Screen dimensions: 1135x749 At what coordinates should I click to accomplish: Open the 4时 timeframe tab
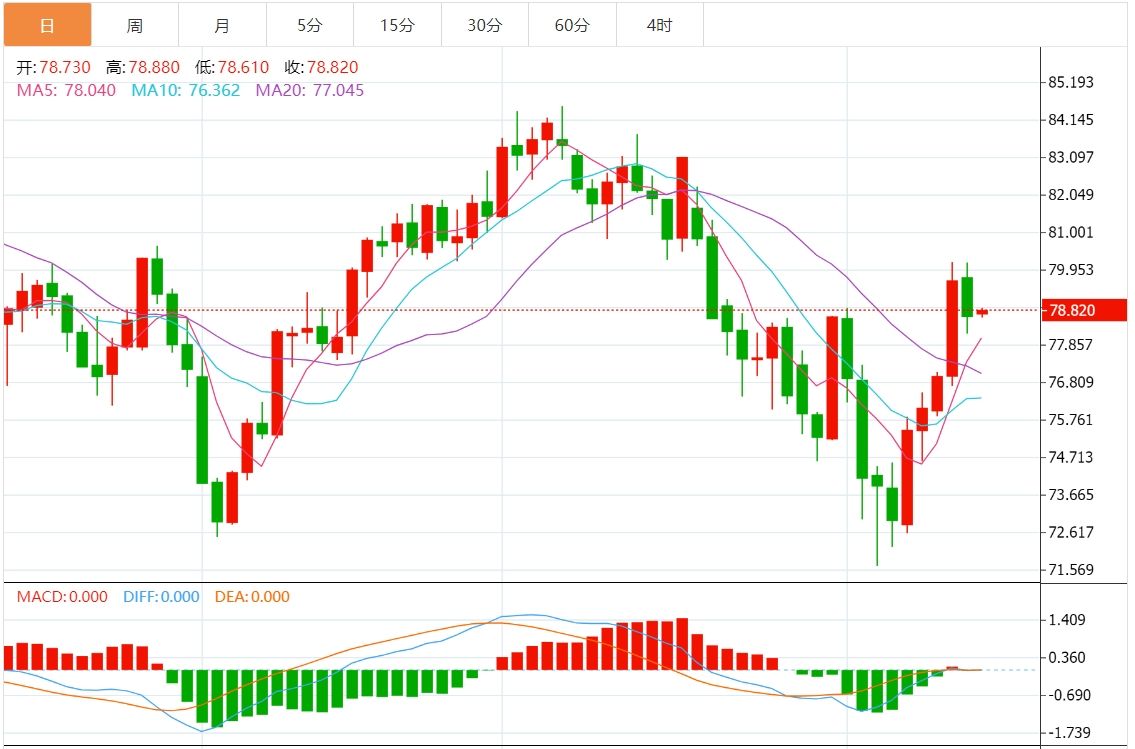pos(659,25)
